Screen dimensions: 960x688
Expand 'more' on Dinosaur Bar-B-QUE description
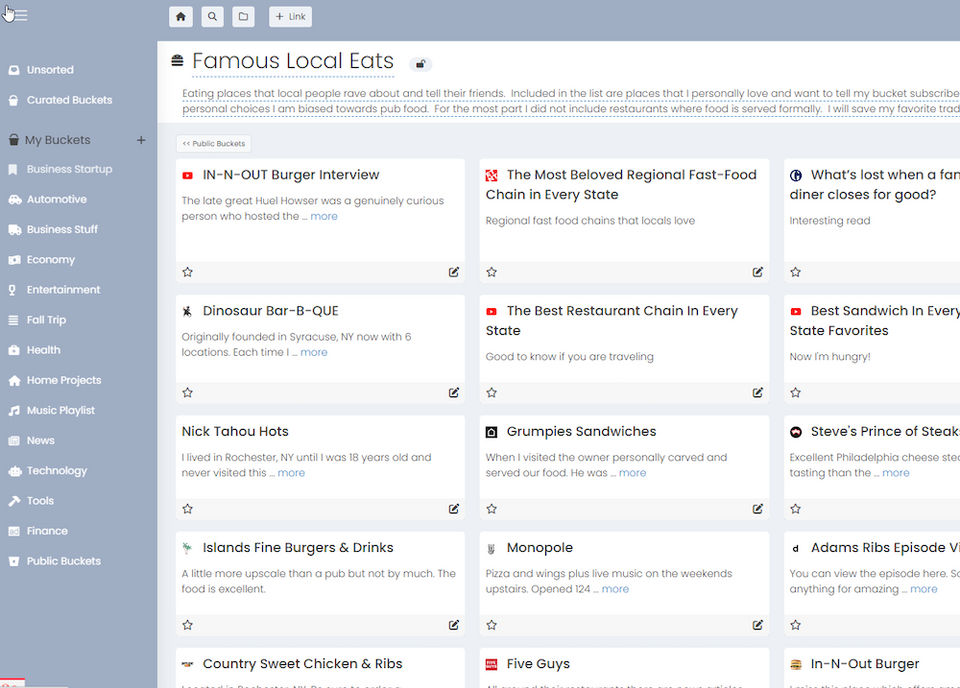pos(314,352)
